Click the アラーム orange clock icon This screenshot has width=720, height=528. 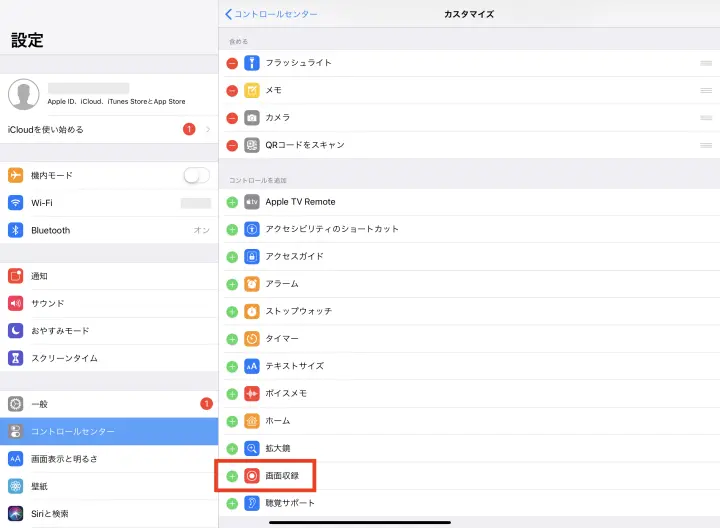(x=252, y=284)
